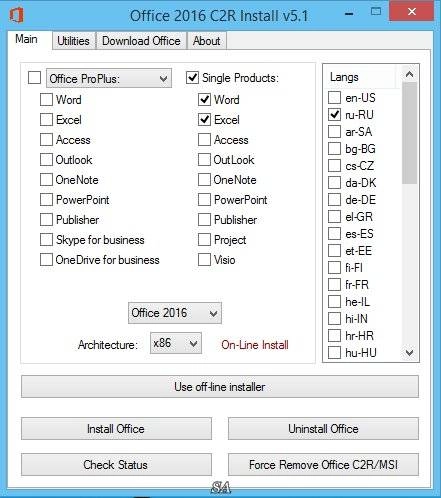Image resolution: width=441 pixels, height=498 pixels.
Task: Check the hr-HR language
Action: pos(334,336)
